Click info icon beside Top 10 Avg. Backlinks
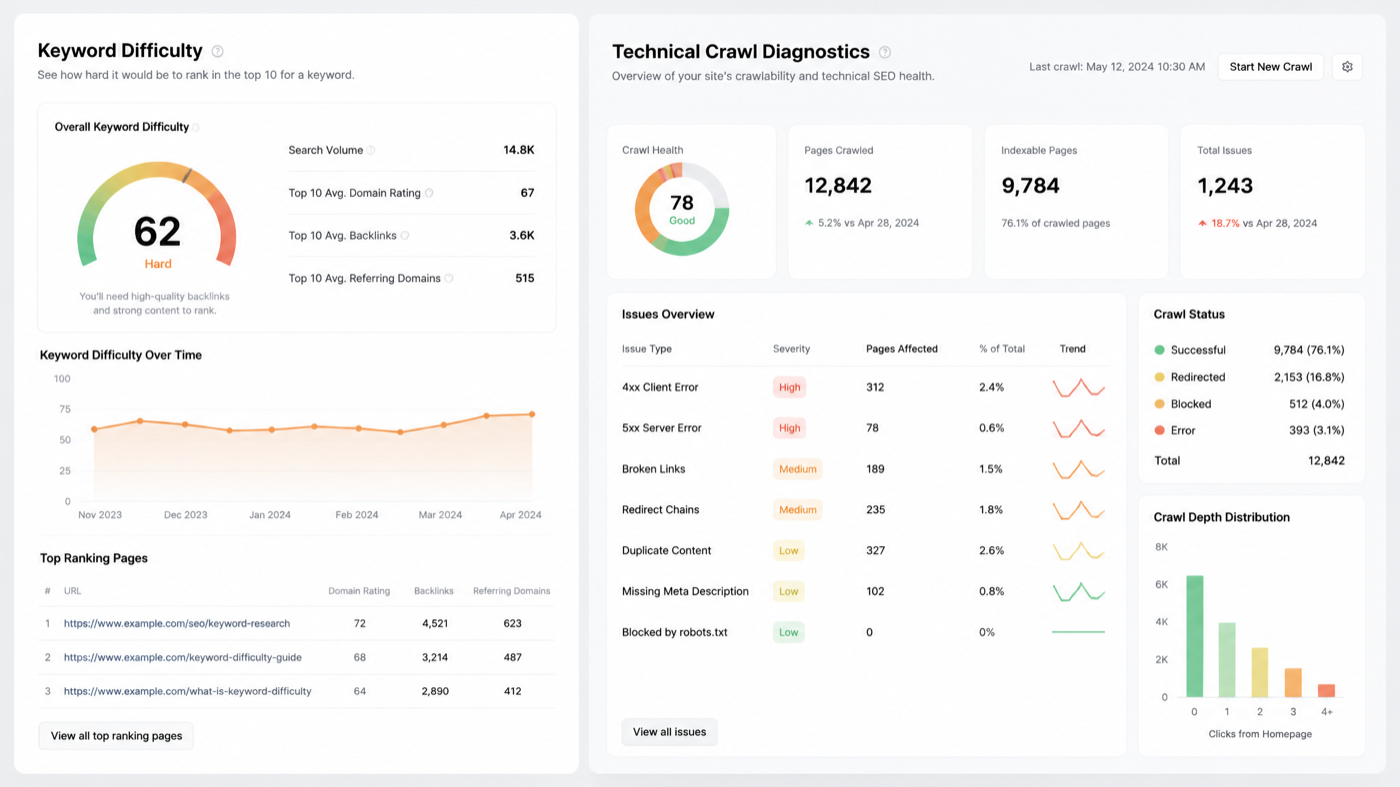The width and height of the screenshot is (1400, 787). click(x=405, y=236)
